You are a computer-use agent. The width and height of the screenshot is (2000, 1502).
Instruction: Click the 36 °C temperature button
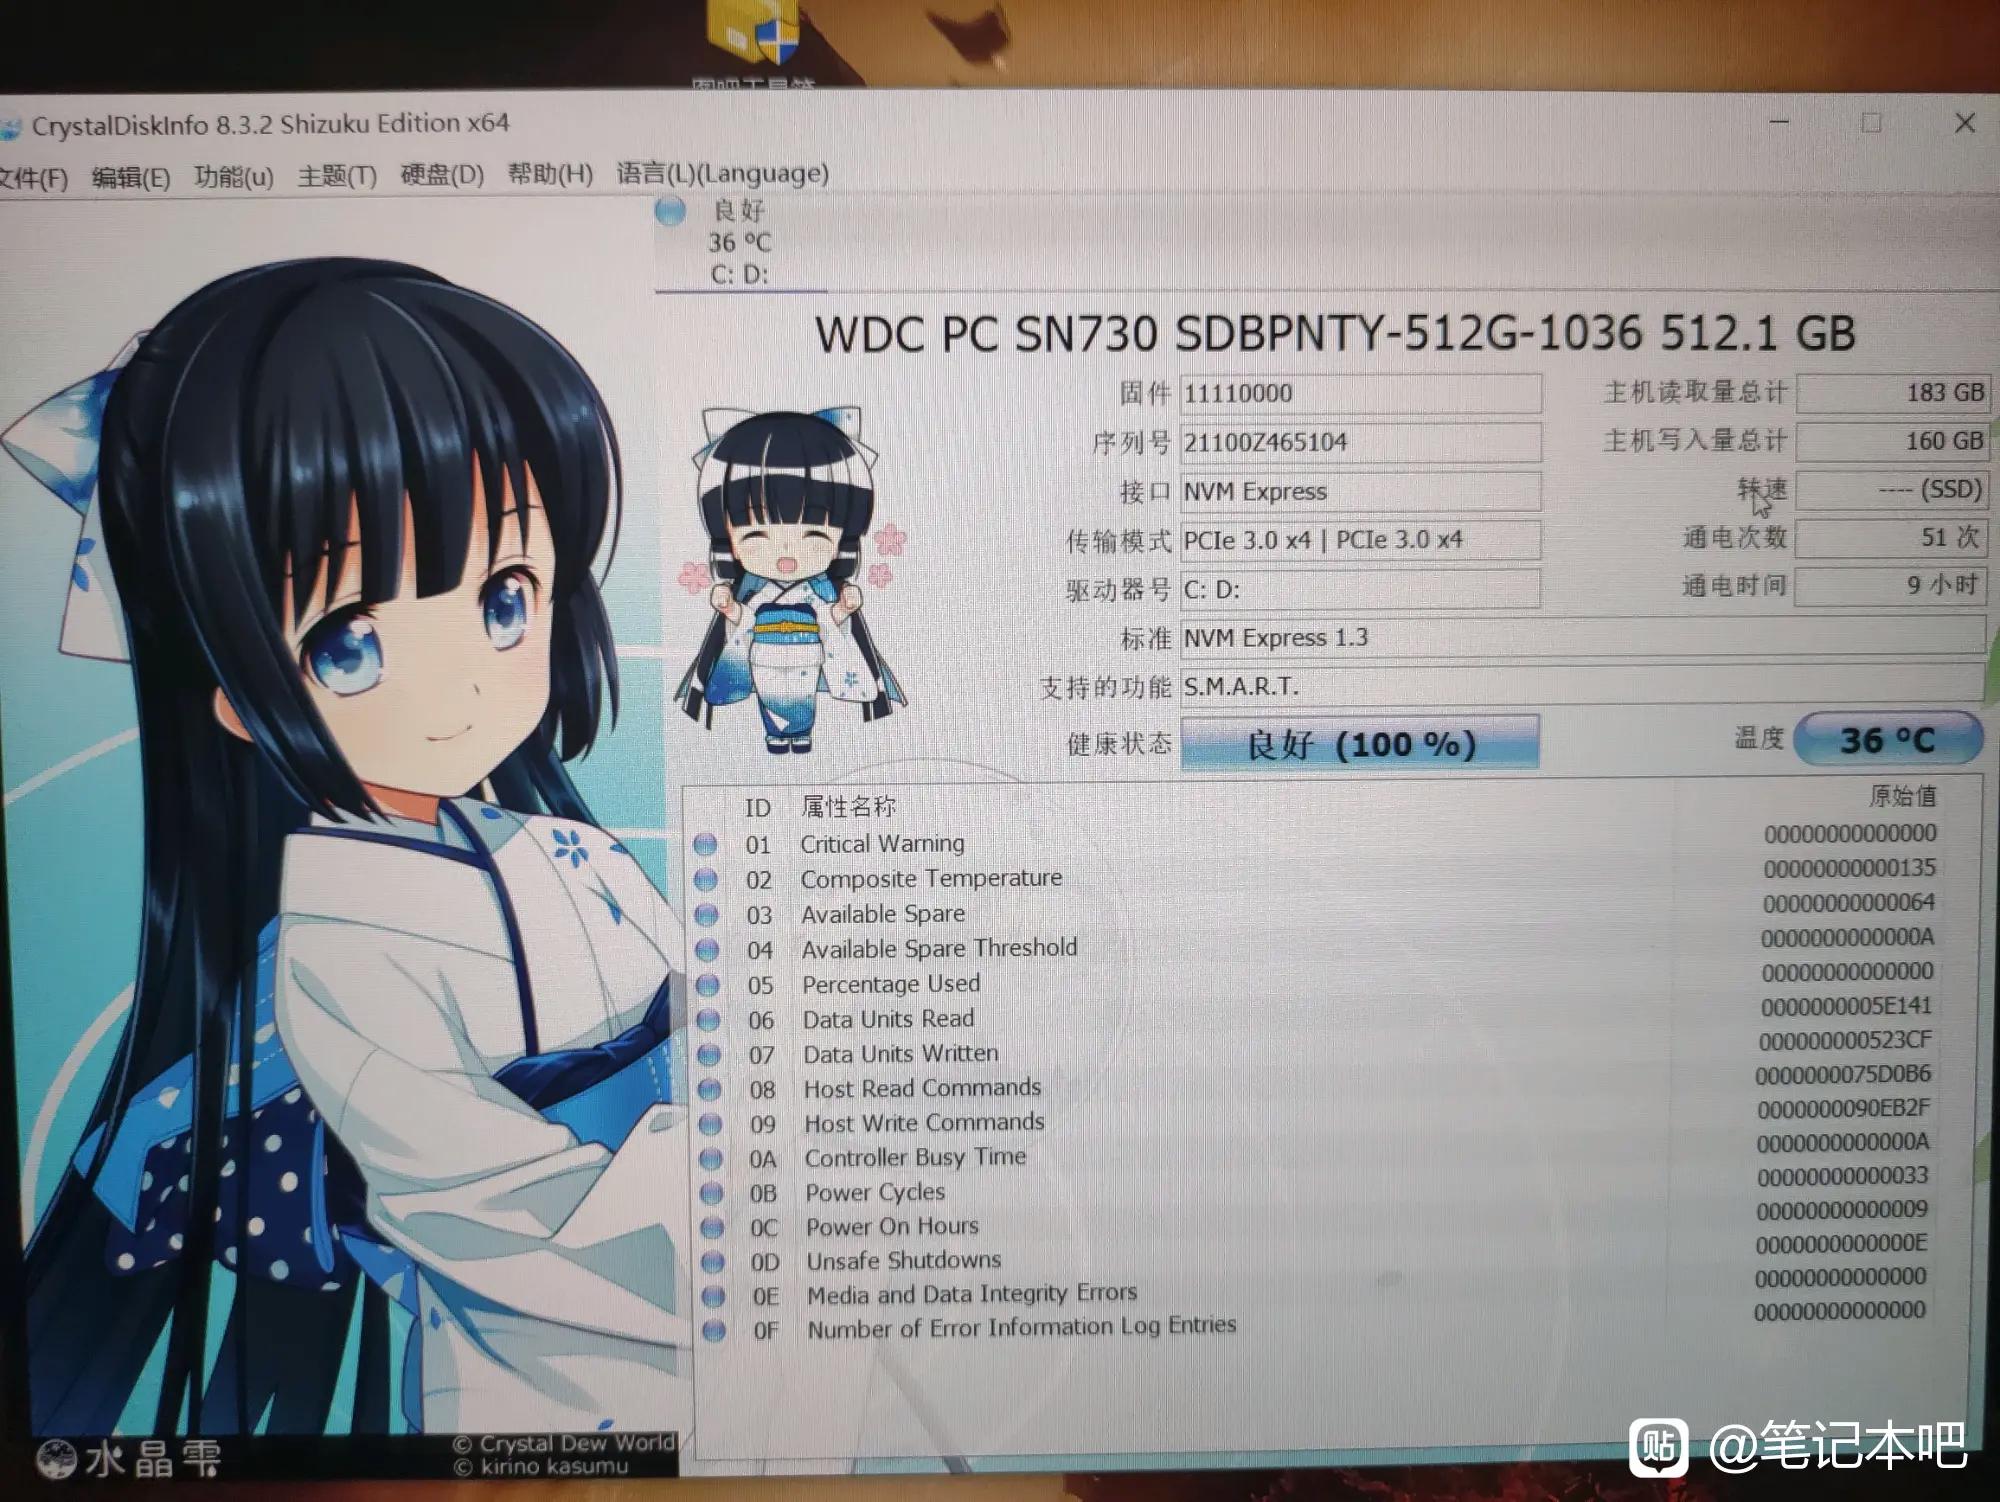point(1888,740)
